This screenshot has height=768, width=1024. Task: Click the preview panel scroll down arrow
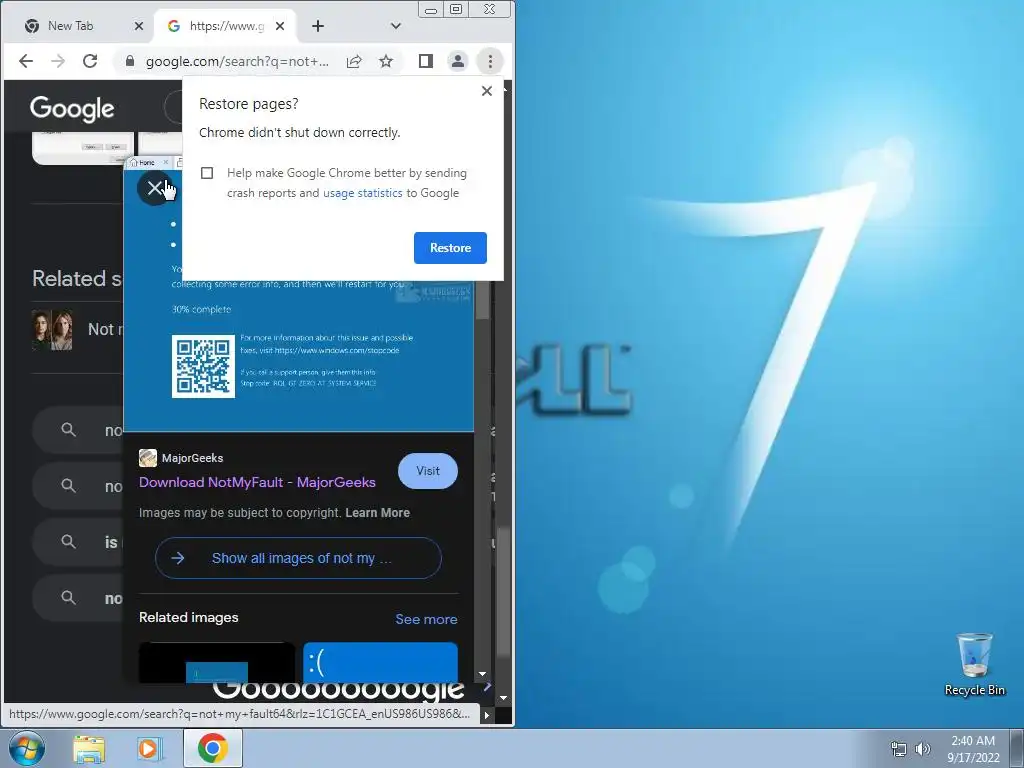[482, 674]
